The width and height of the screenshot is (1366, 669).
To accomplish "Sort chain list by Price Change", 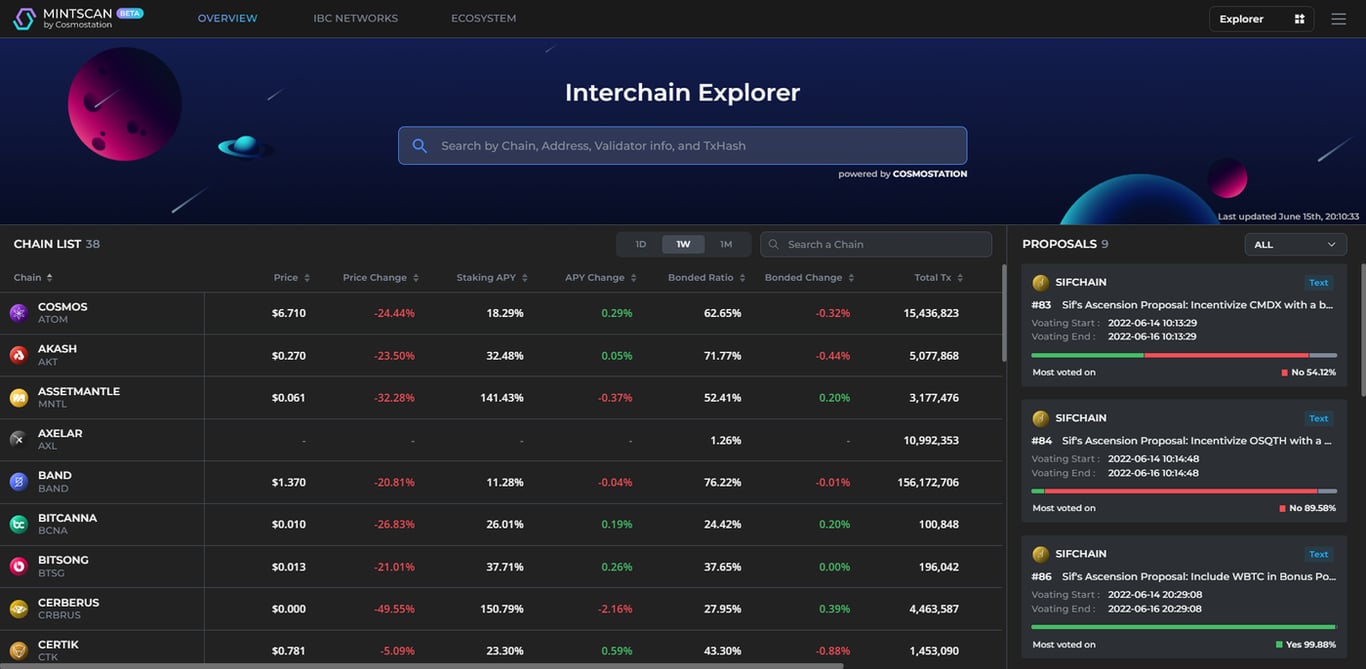I will tap(380, 278).
